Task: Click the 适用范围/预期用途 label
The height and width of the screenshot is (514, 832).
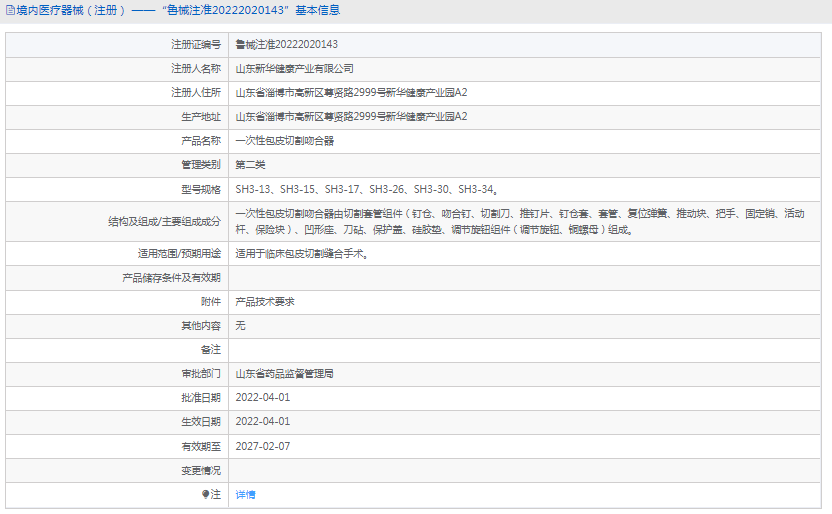Action: (x=179, y=254)
